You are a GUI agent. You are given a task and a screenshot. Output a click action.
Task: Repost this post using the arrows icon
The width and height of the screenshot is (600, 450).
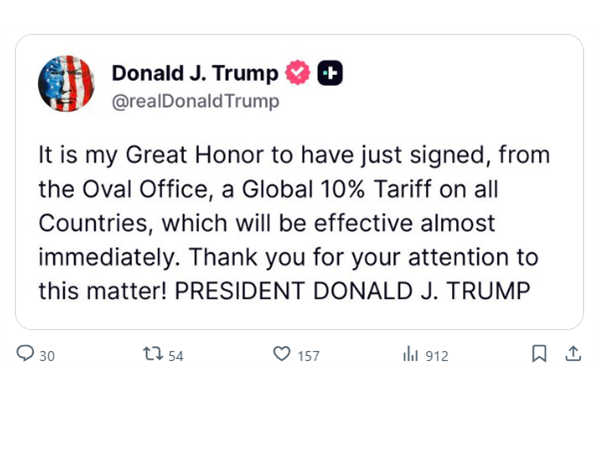click(153, 354)
